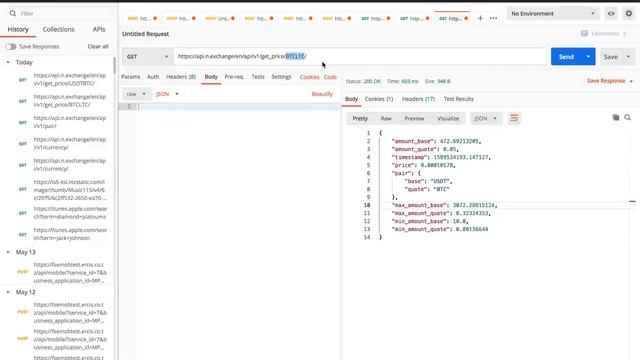
Task: Click the Cookies link
Action: pyautogui.click(x=309, y=77)
